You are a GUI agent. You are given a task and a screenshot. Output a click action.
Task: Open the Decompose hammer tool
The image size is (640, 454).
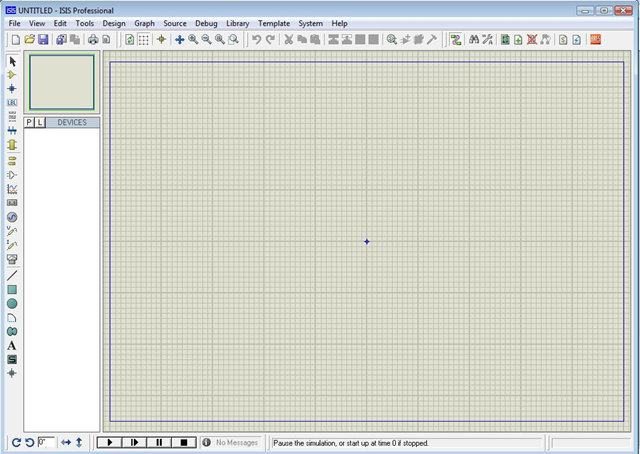point(432,40)
